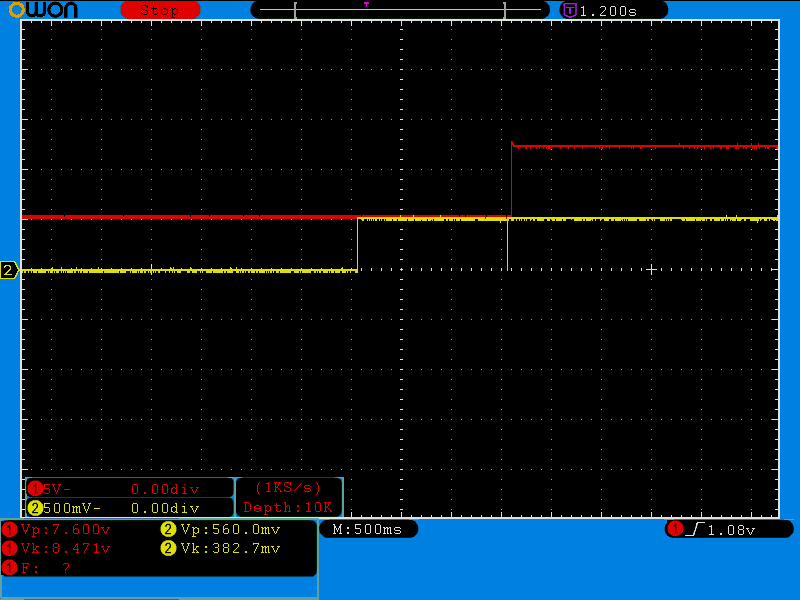The width and height of the screenshot is (800, 600).
Task: Click the 1KS/s sample rate readout
Action: coord(289,488)
